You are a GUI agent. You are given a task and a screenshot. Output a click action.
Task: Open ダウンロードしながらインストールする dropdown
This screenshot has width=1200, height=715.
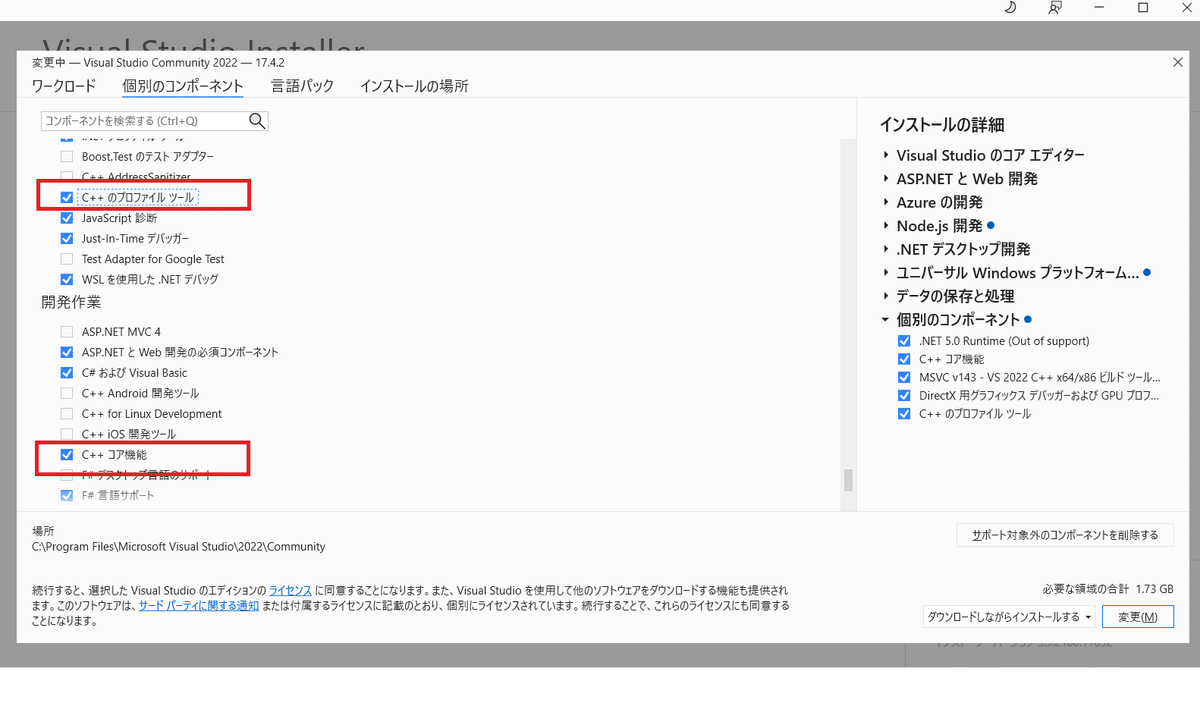(x=1009, y=617)
